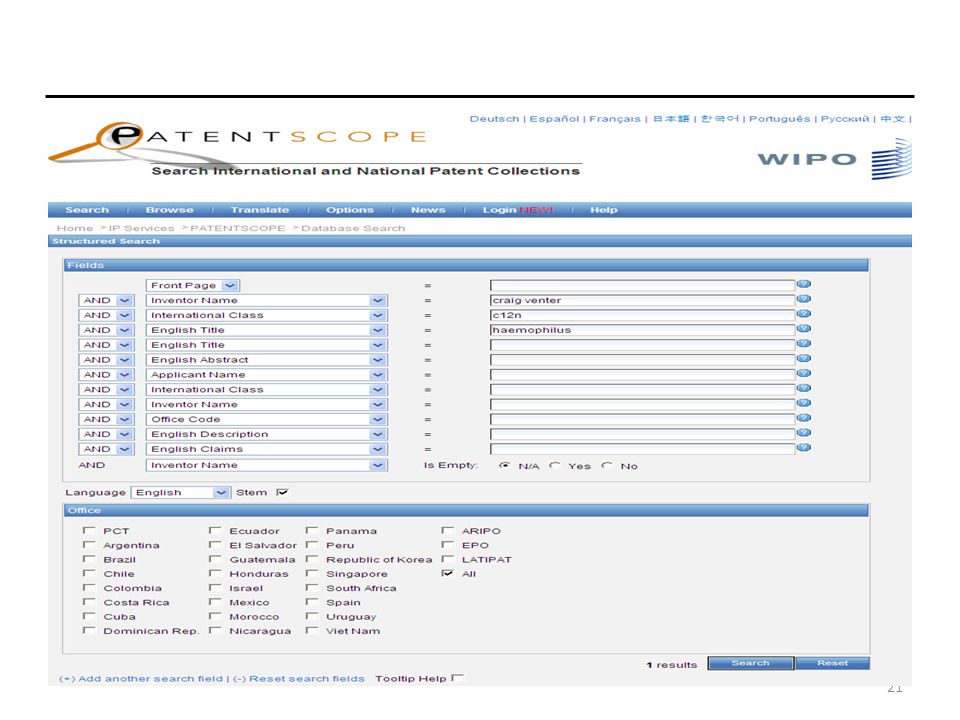Switch language to Português
Screen dimensions: 960x720
coord(779,119)
